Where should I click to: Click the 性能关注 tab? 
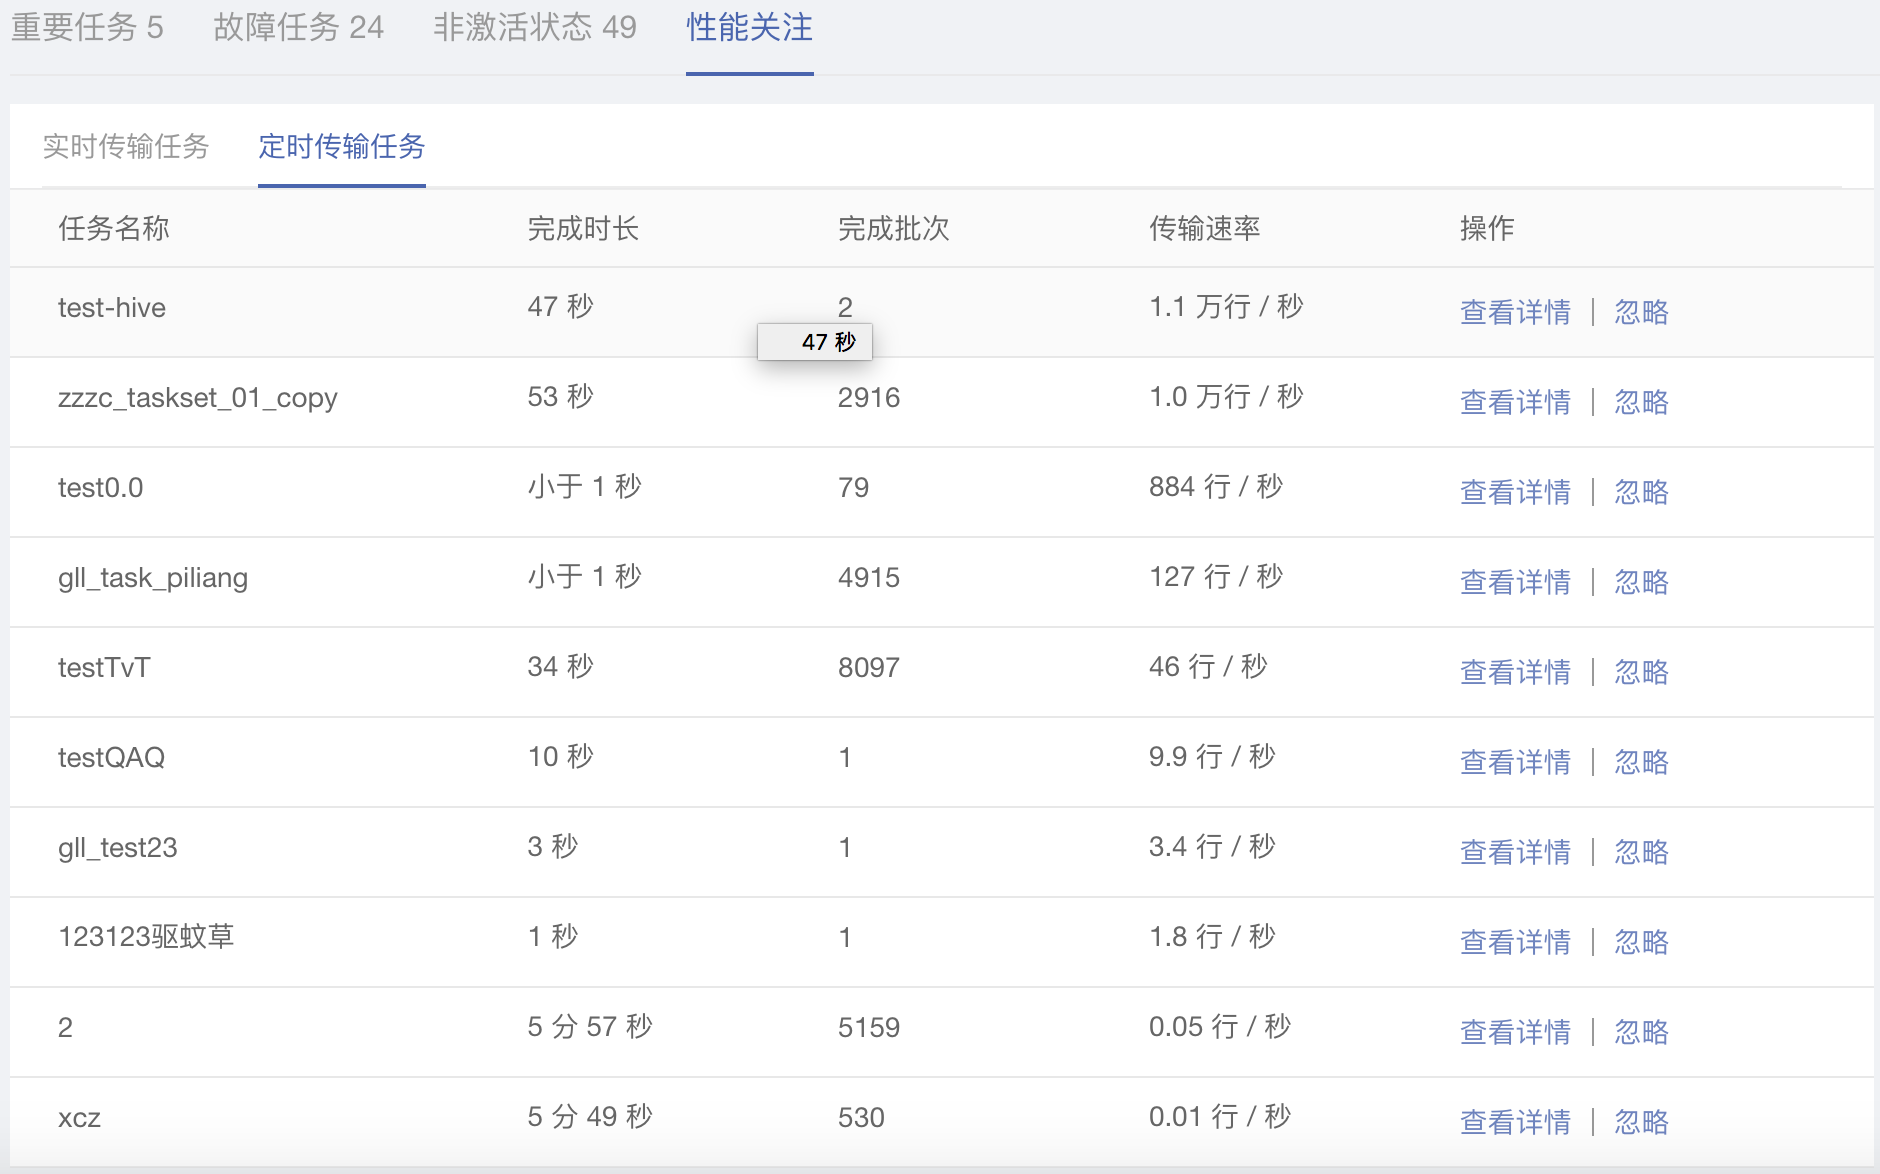coord(749,28)
